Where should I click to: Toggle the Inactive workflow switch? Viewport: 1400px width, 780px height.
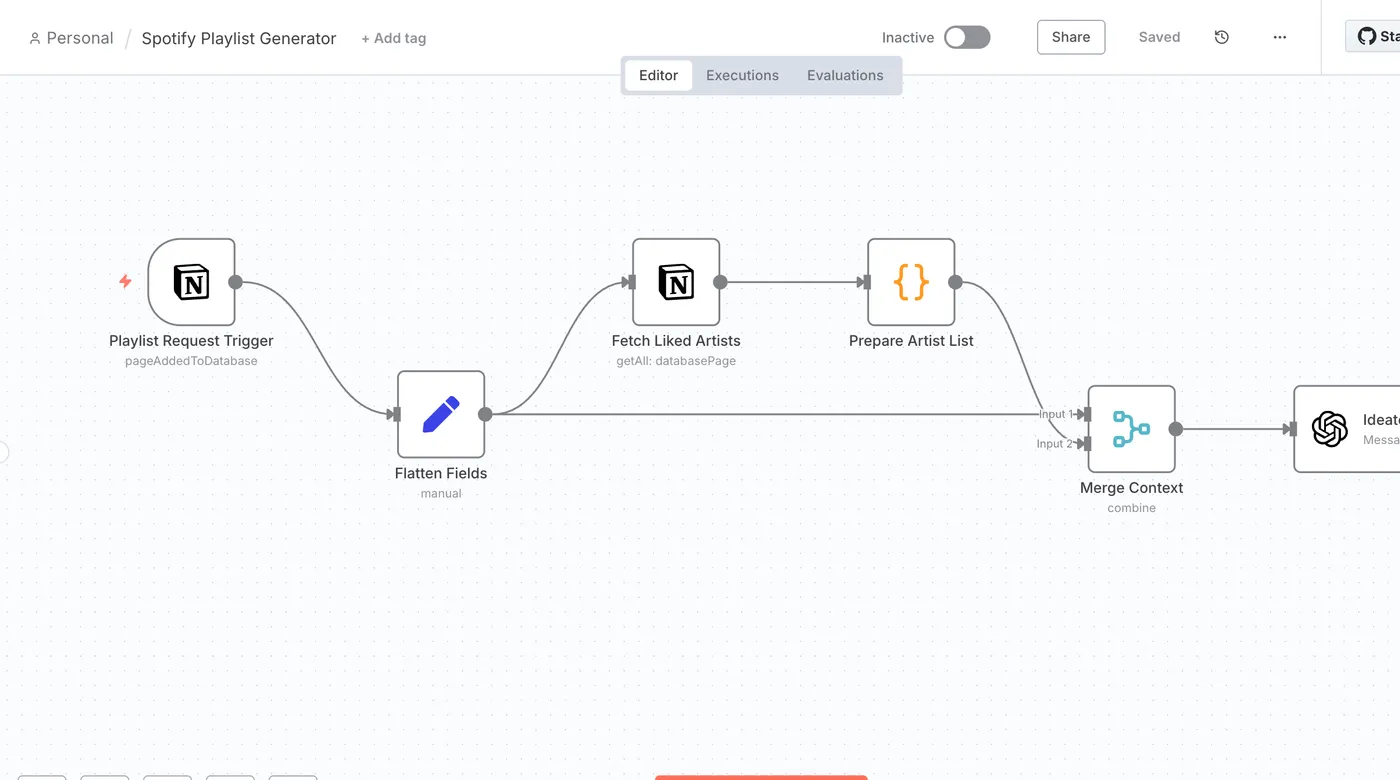967,37
